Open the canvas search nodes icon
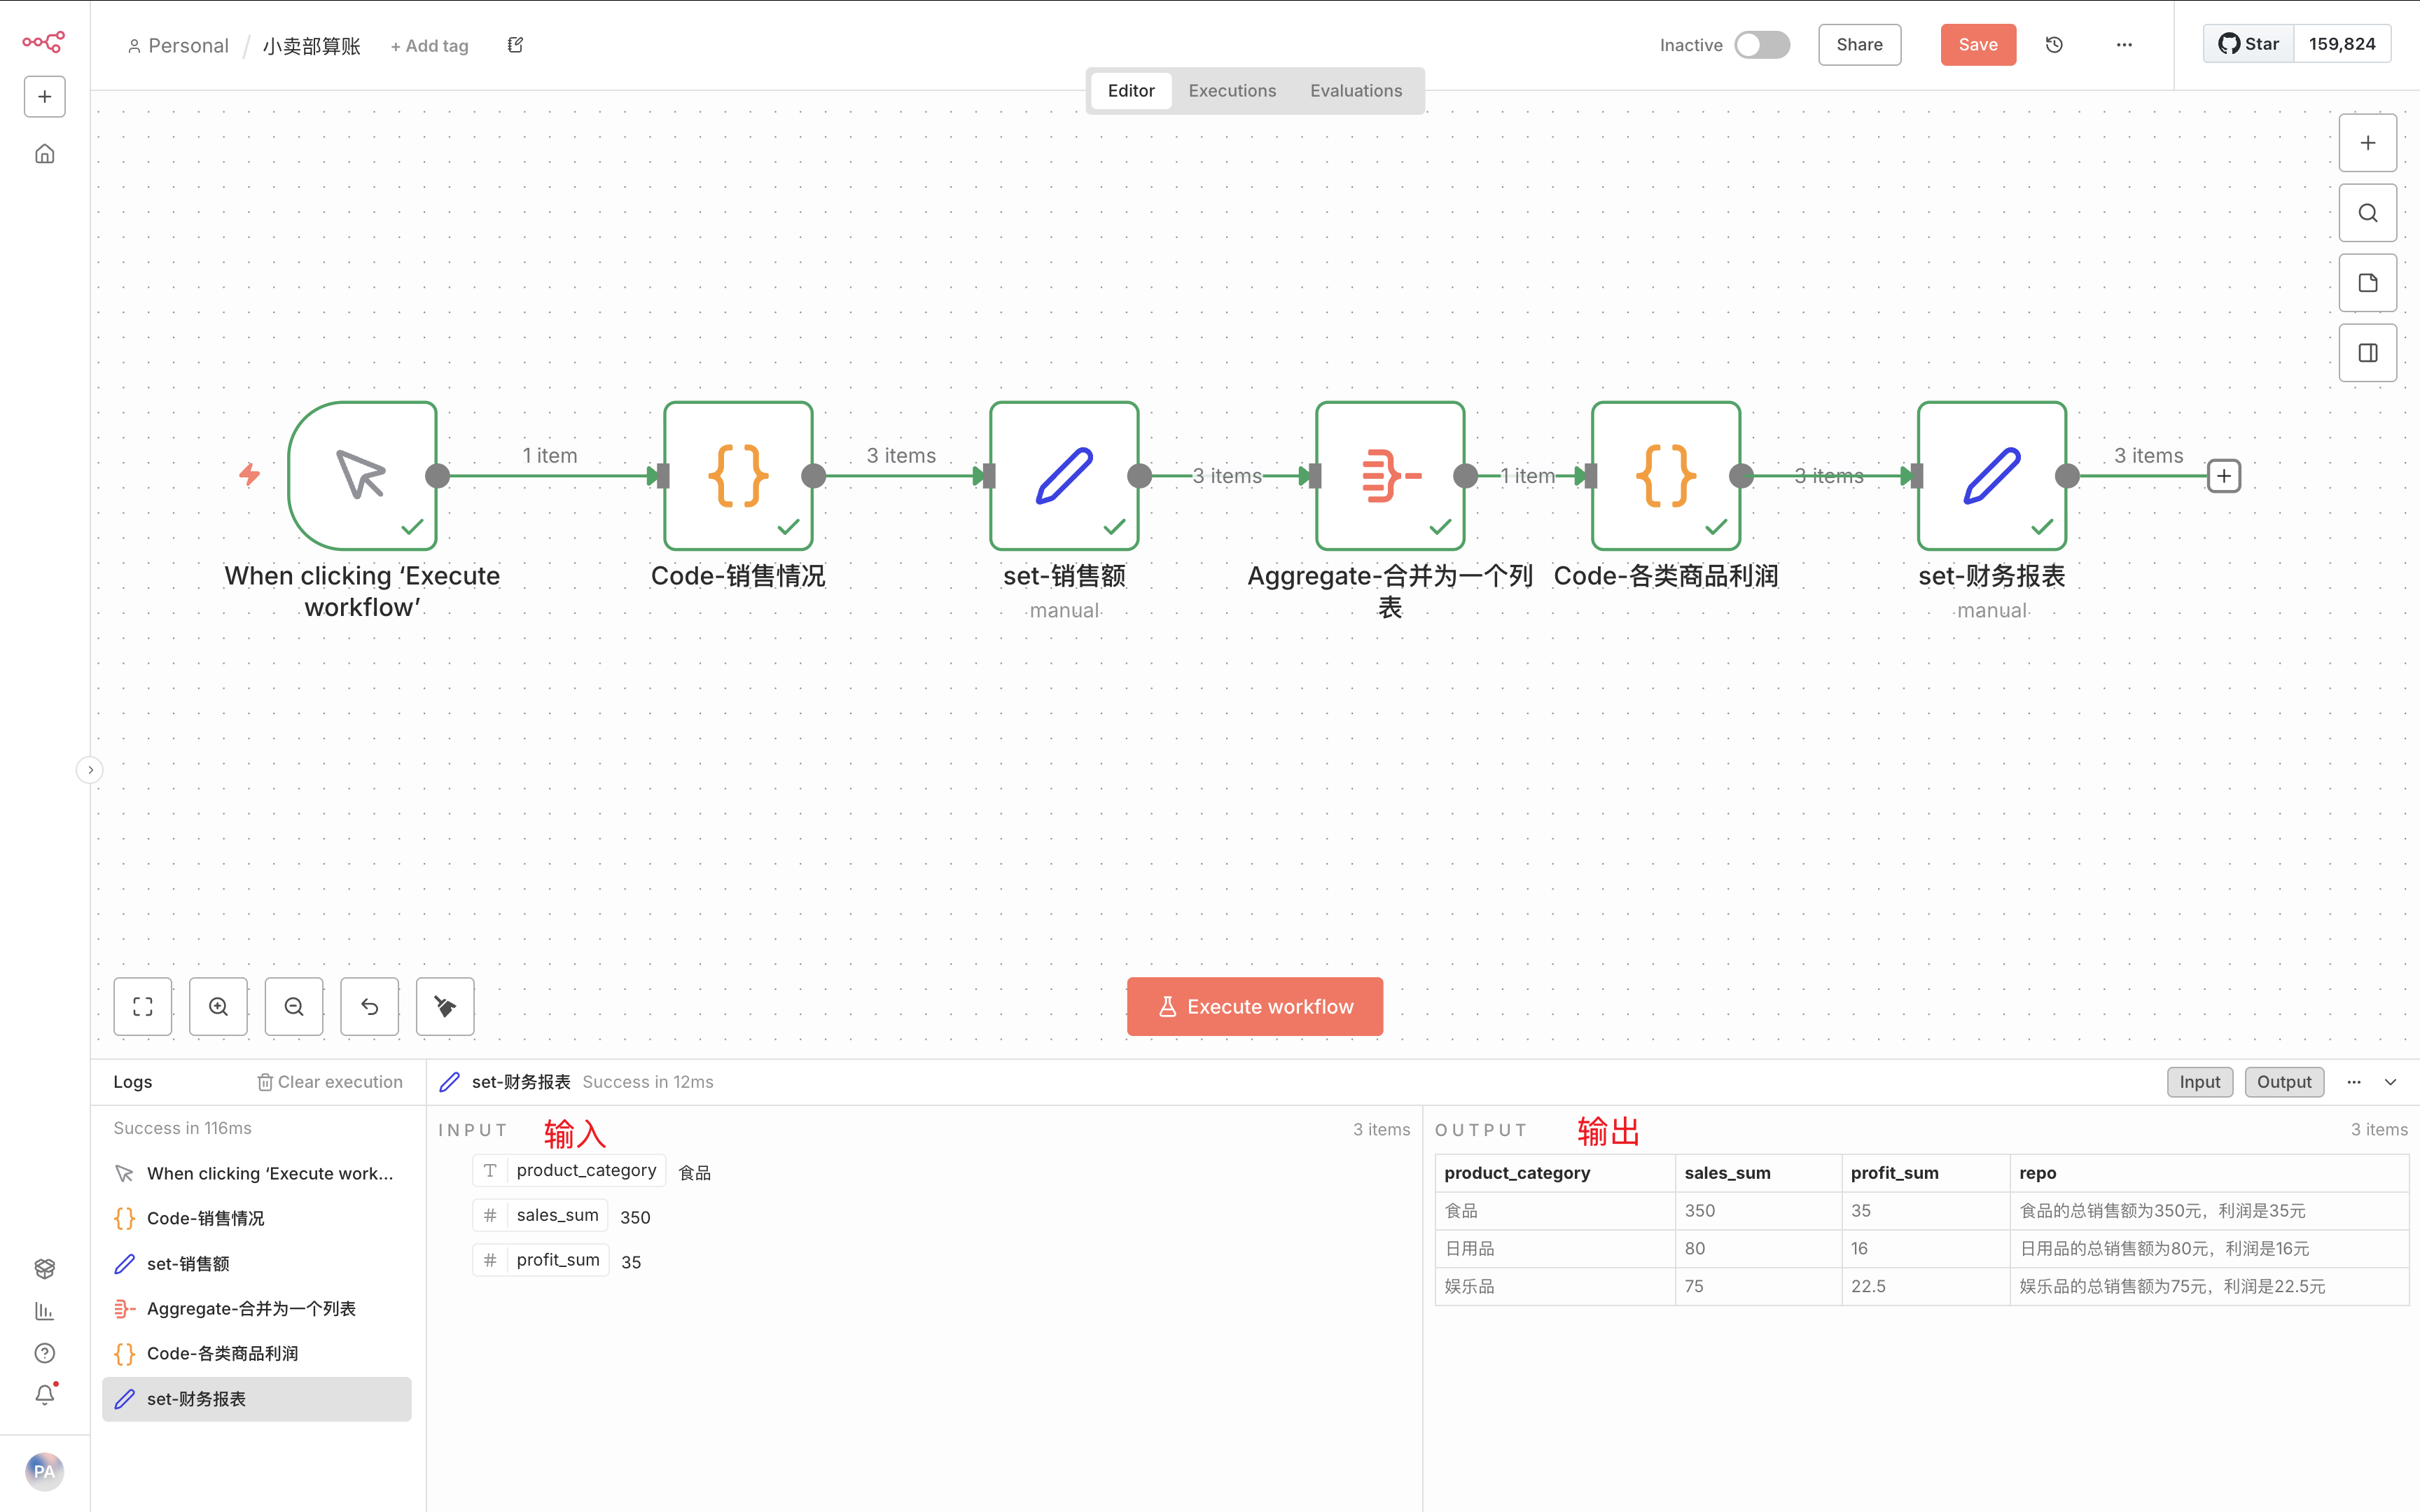Screen dimensions: 2420x1512 [x=2367, y=213]
